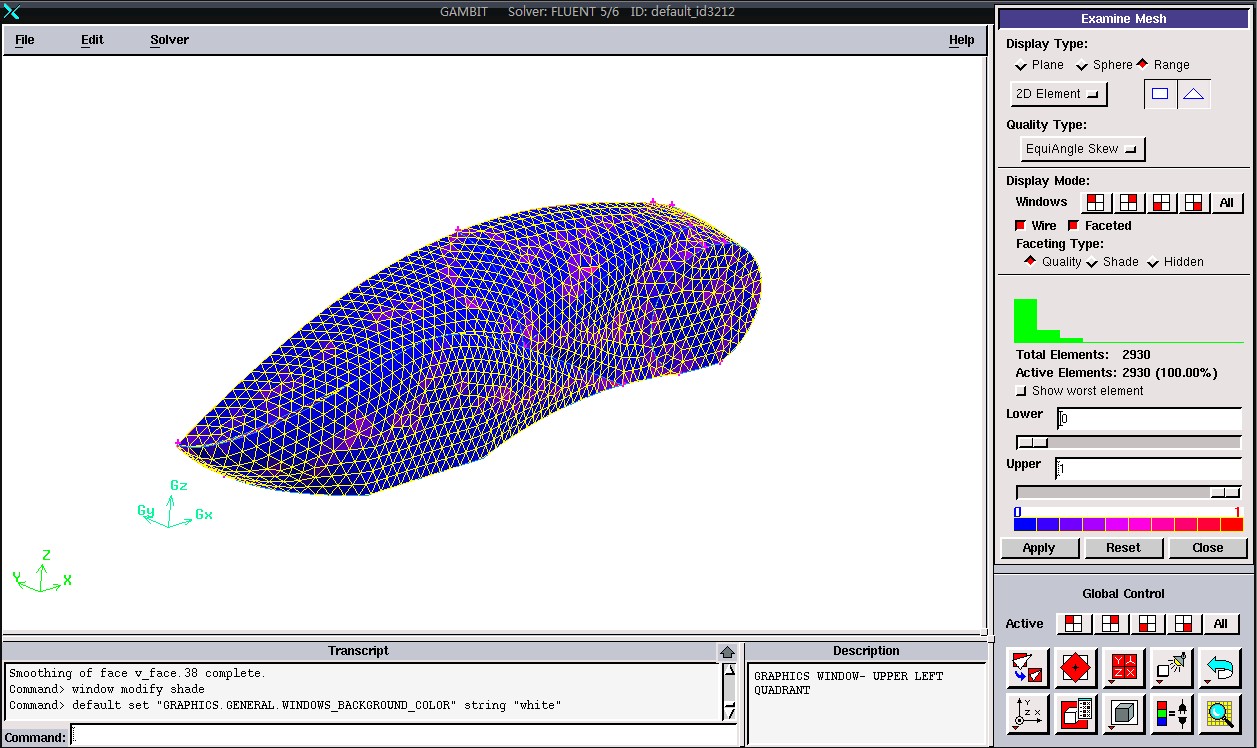Screen dimensions: 1257x748
Task: Click the Upper range slider track
Action: pos(1112,492)
